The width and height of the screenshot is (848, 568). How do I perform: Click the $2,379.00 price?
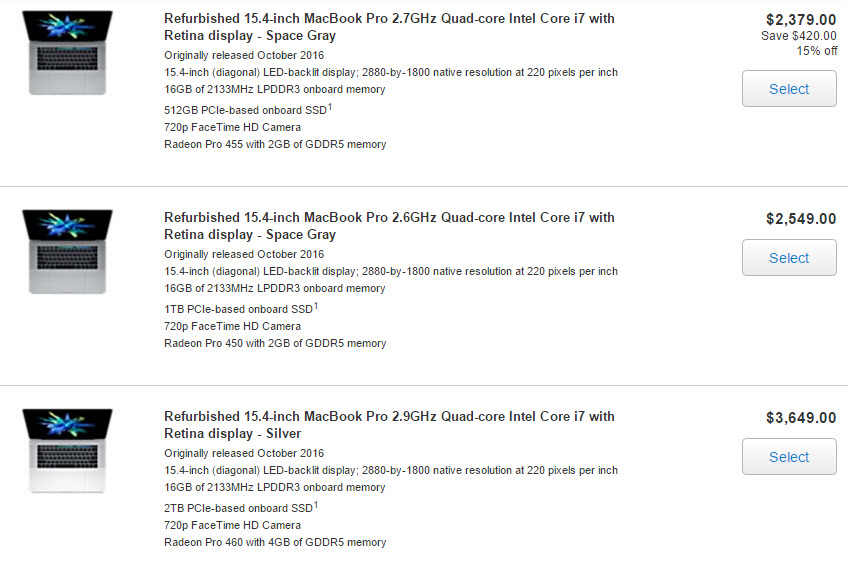800,19
